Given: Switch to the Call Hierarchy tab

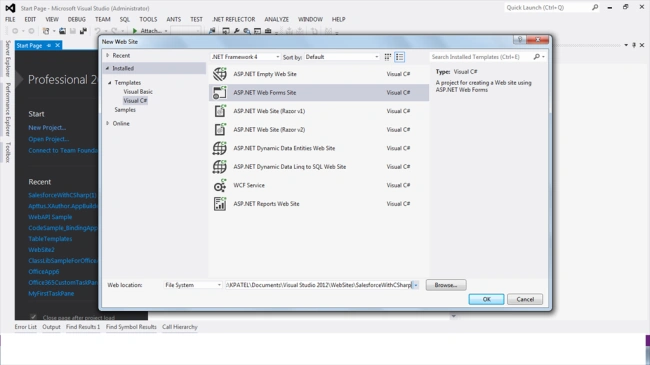Looking at the screenshot, I should point(179,327).
